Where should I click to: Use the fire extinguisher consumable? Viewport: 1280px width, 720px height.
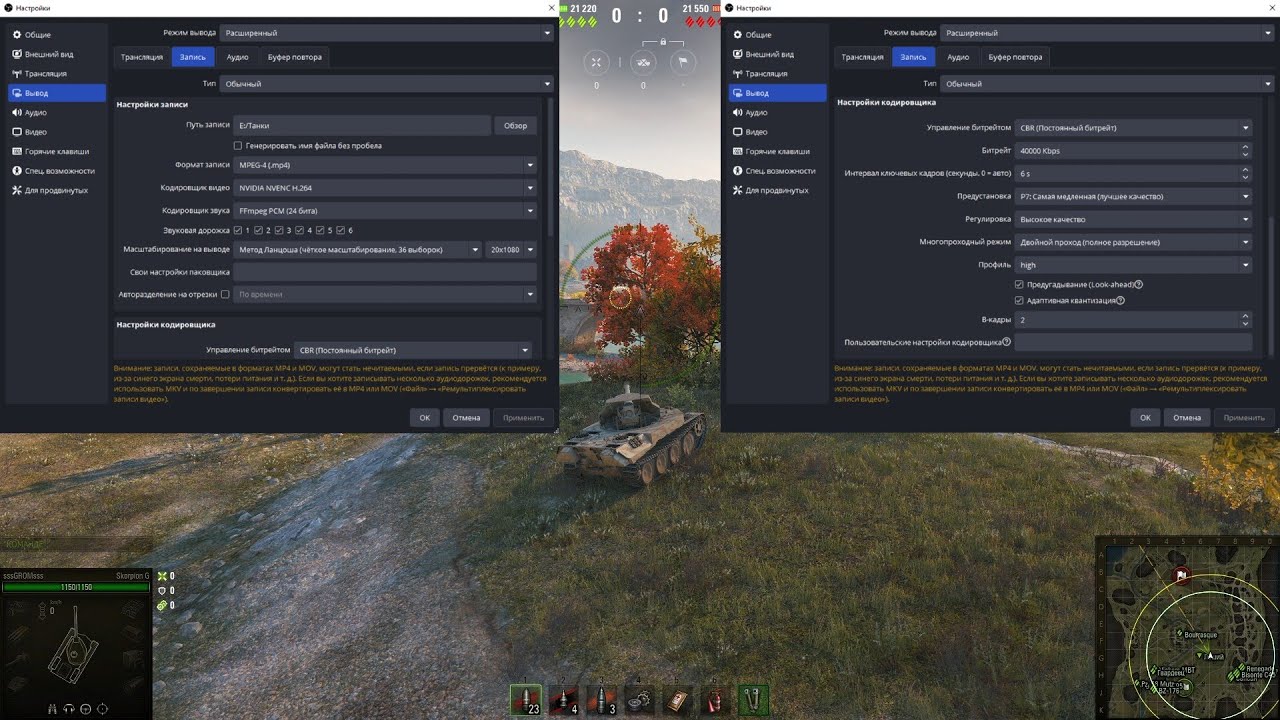point(715,700)
